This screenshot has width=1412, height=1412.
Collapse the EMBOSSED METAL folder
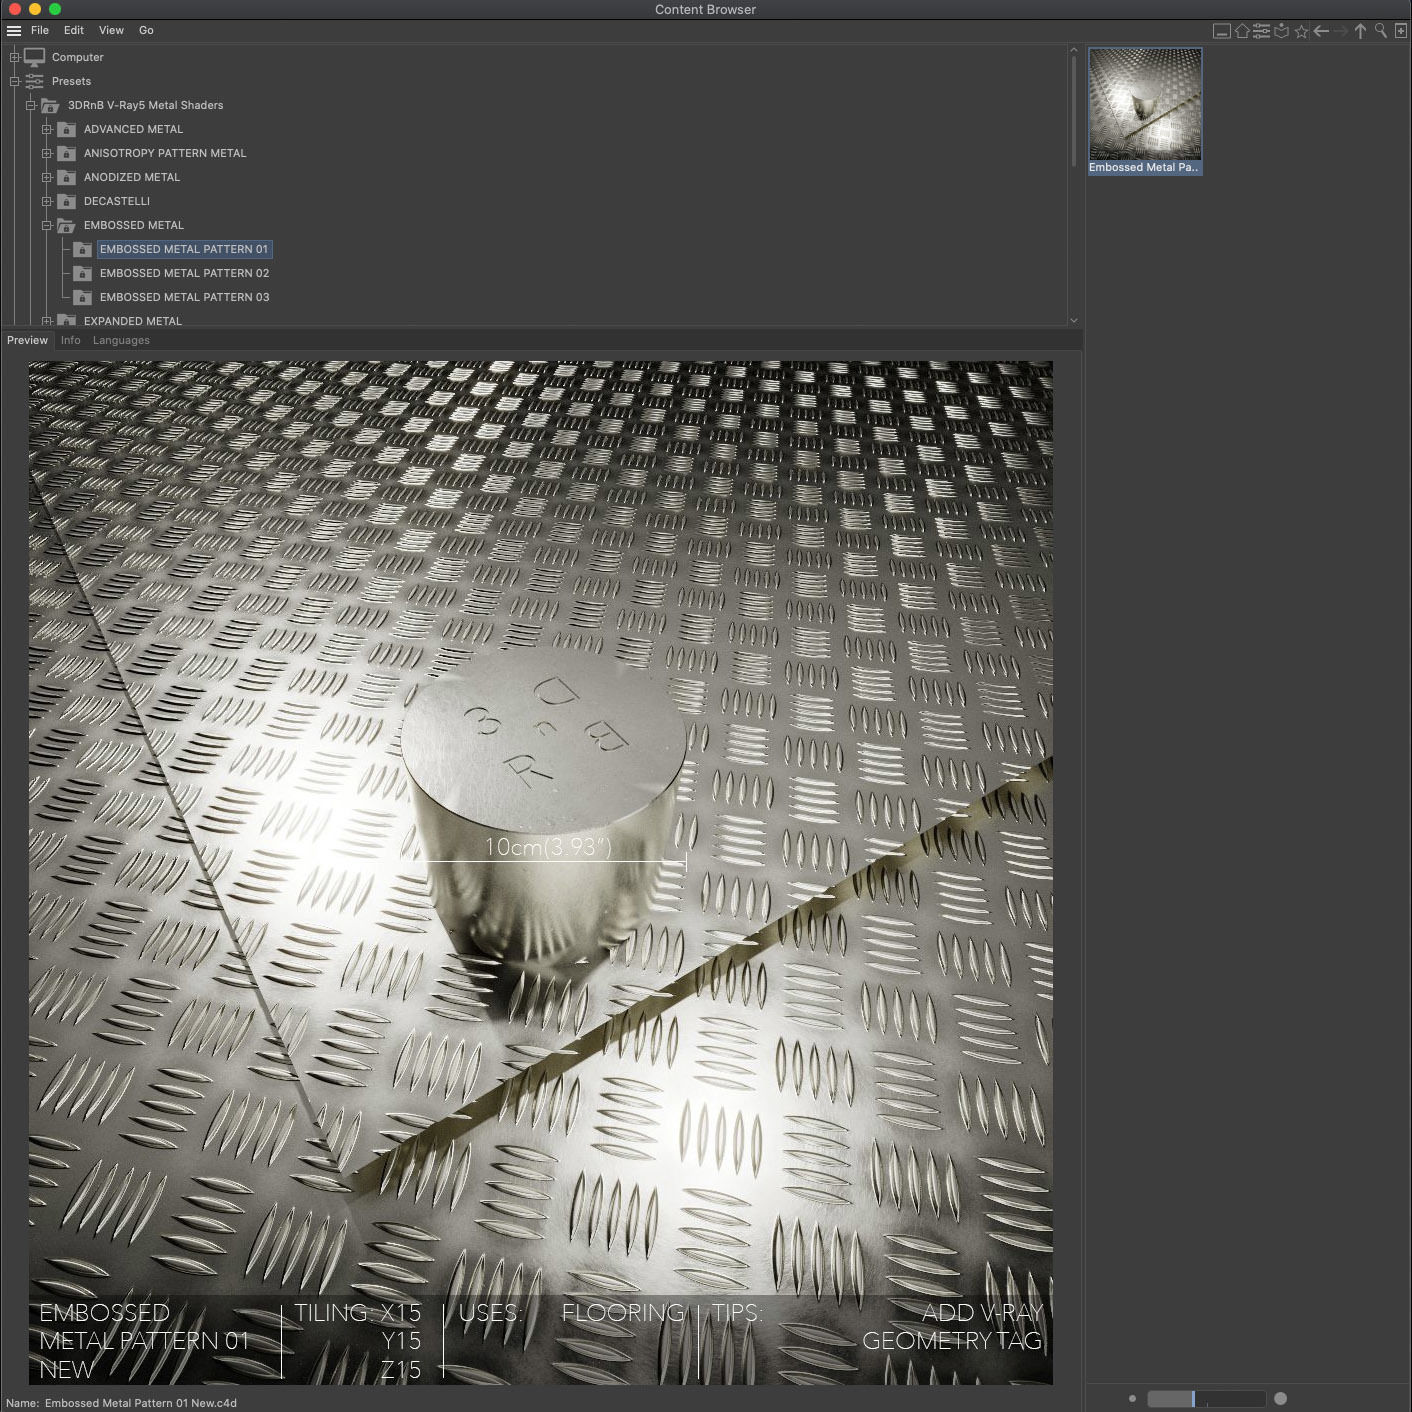[x=47, y=225]
